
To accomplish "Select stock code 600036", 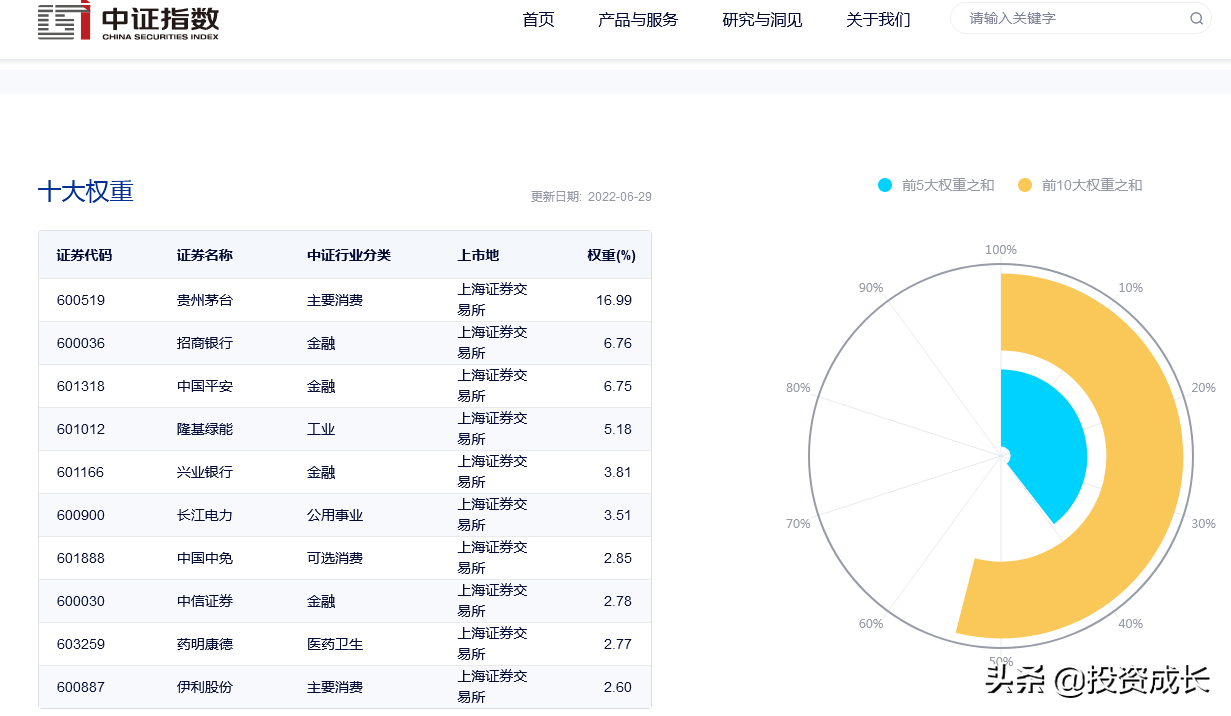I will [x=81, y=343].
